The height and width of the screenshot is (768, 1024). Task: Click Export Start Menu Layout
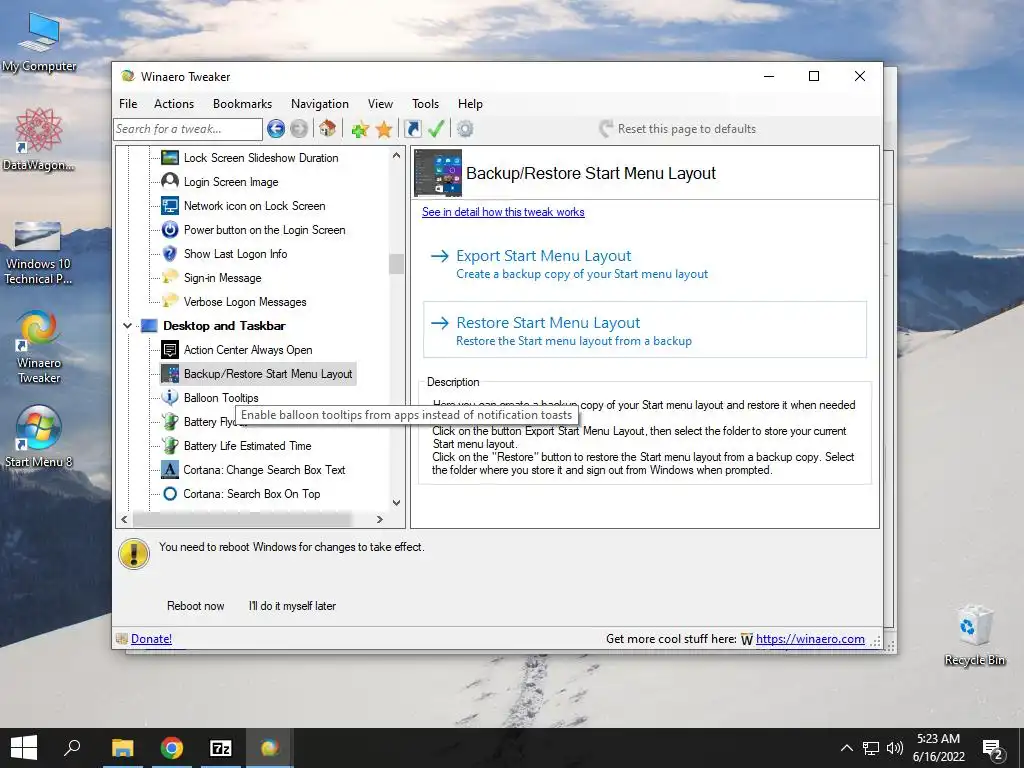click(x=644, y=264)
